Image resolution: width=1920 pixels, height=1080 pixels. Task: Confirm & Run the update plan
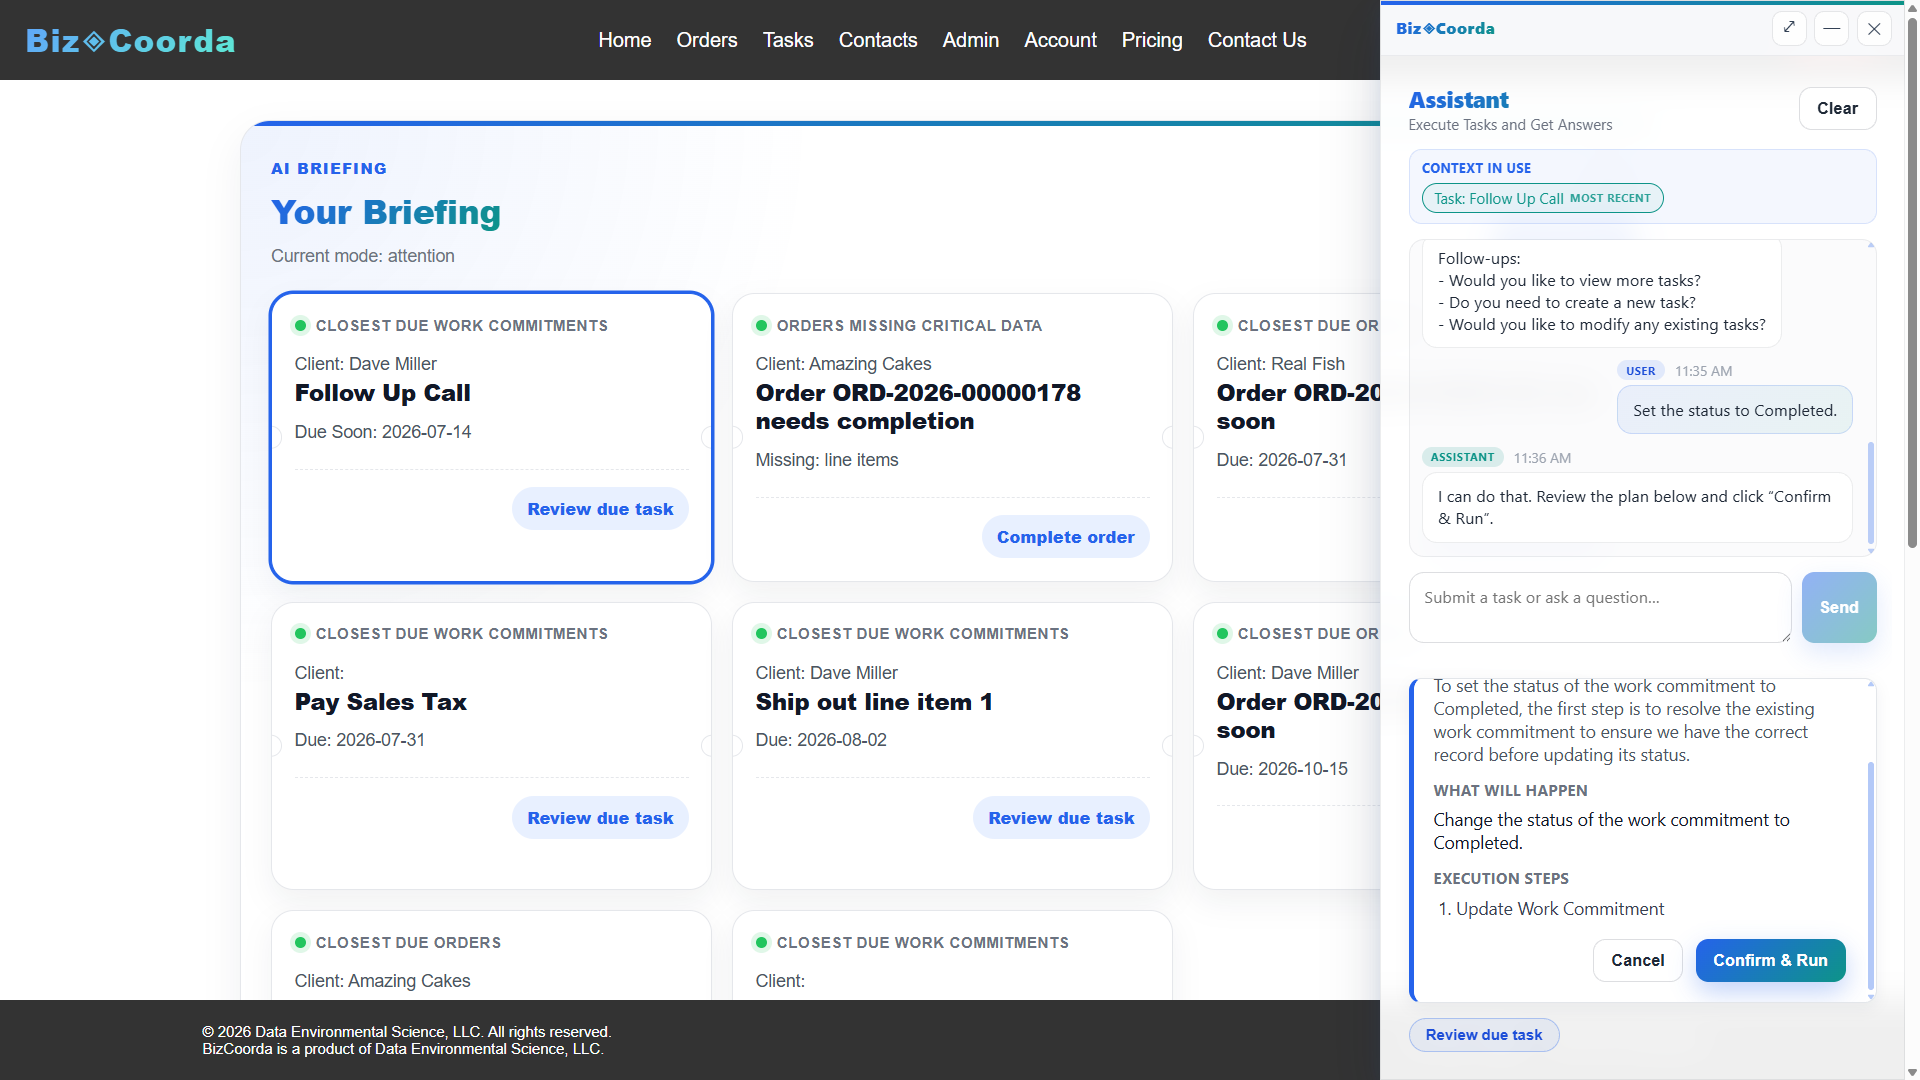pos(1770,960)
